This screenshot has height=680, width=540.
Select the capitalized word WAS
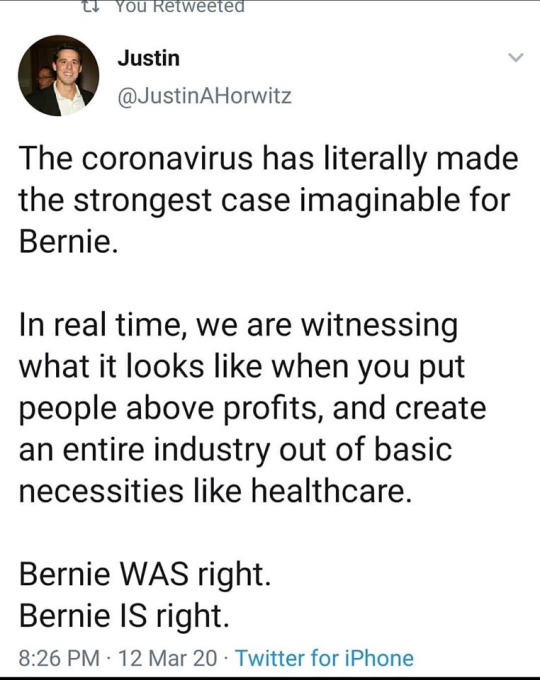click(x=154, y=574)
